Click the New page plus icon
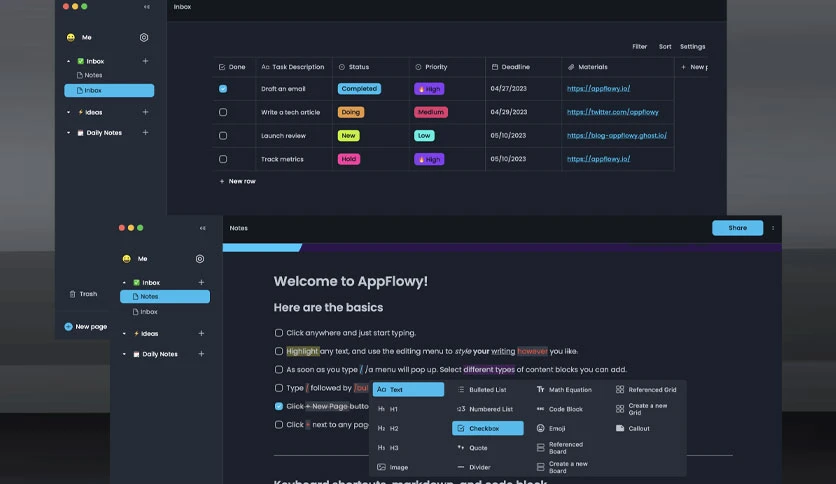This screenshot has width=836, height=484. (x=68, y=327)
